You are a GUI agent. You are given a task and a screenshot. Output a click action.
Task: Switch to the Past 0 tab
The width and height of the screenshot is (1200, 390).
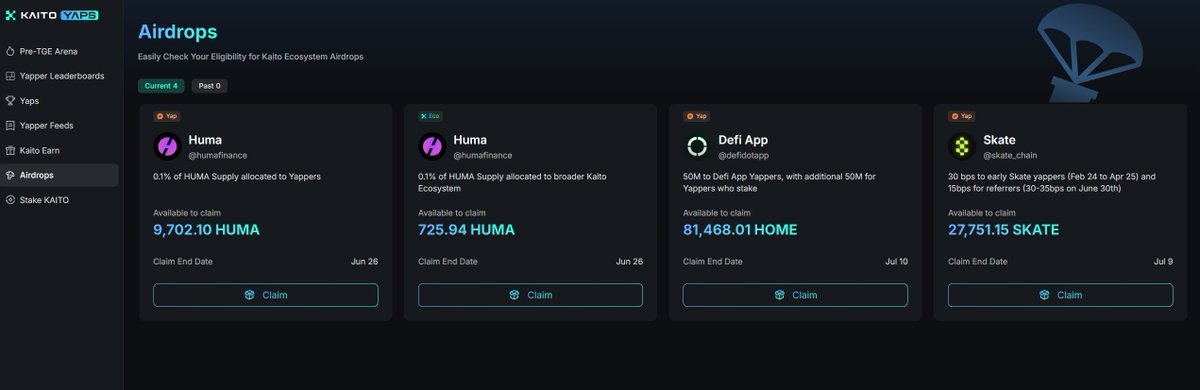[209, 86]
